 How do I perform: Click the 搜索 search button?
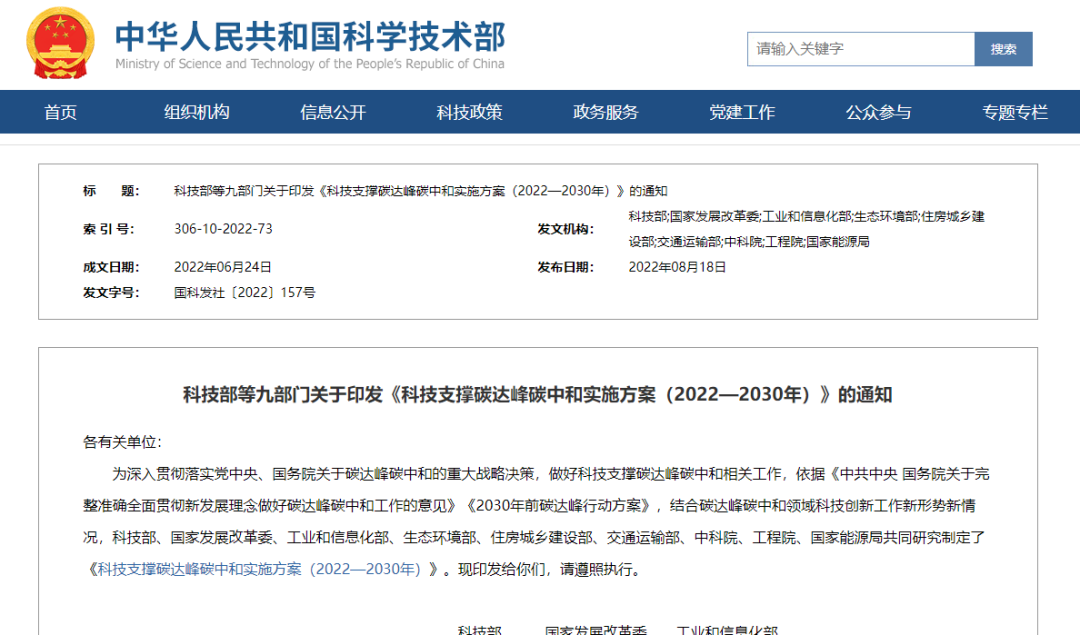1004,49
